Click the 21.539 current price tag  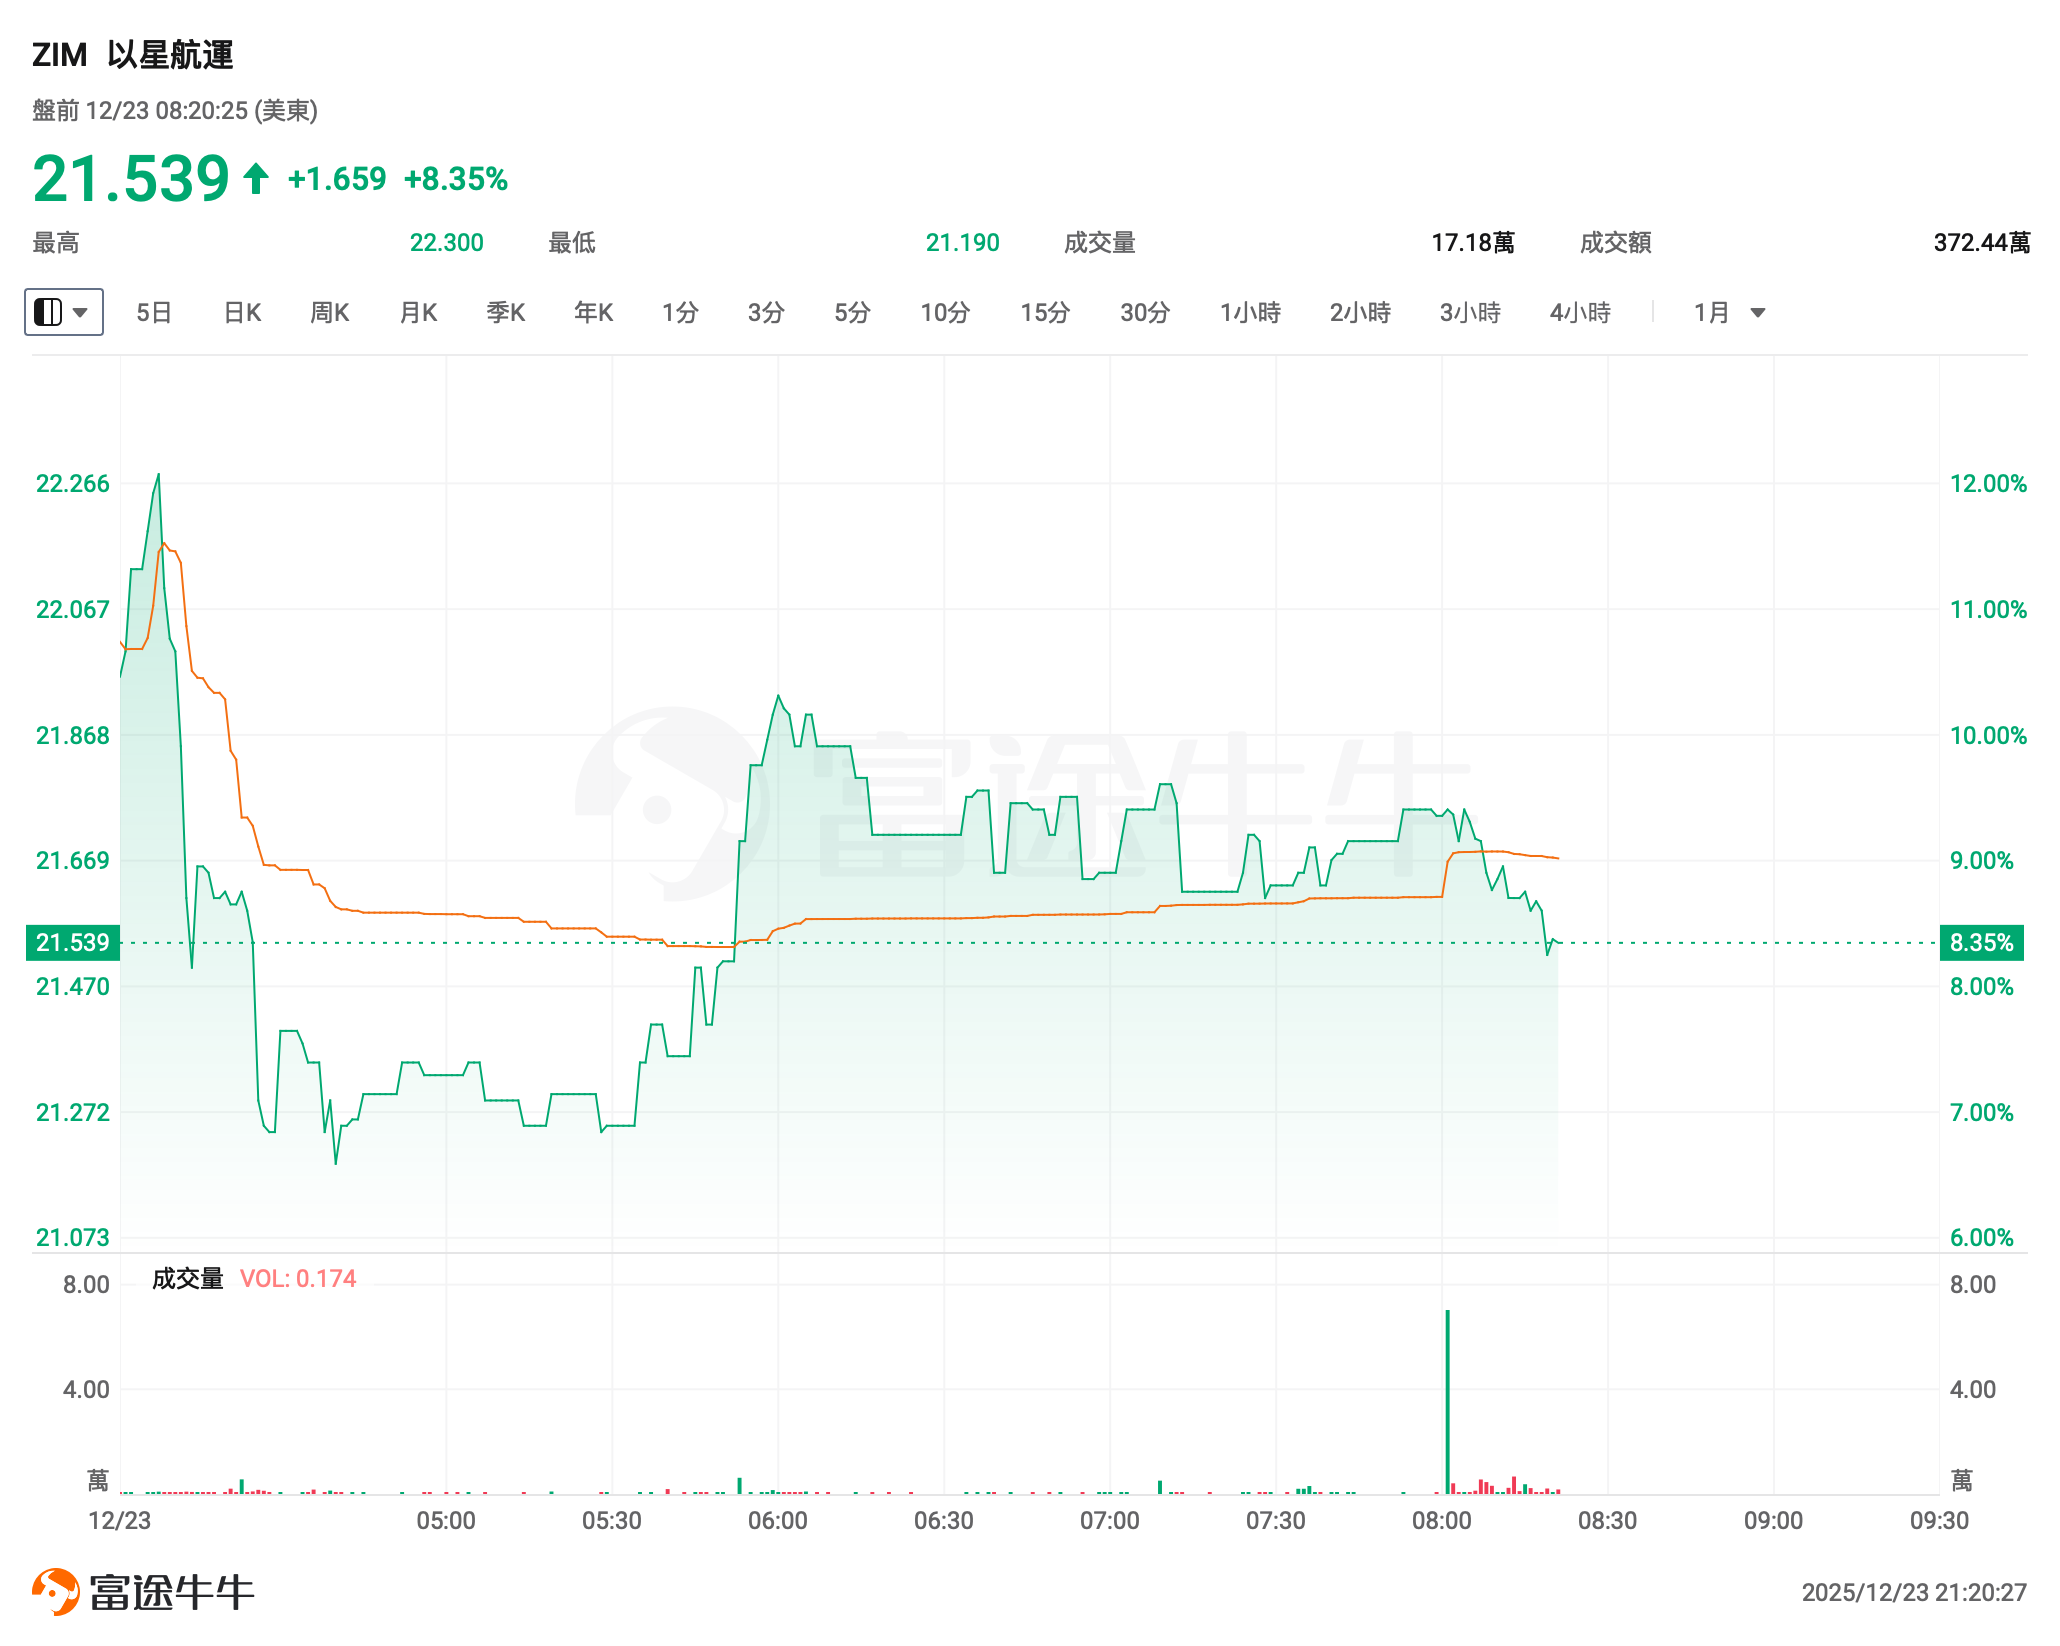73,943
